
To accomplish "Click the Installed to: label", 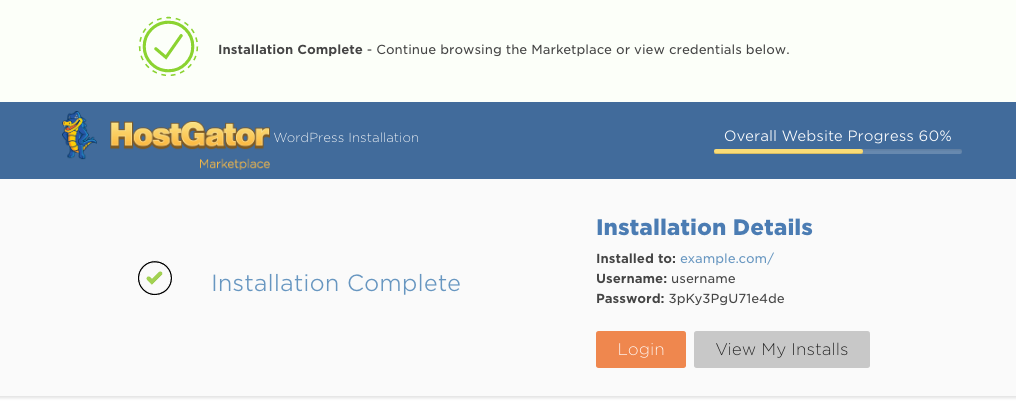I will point(636,259).
